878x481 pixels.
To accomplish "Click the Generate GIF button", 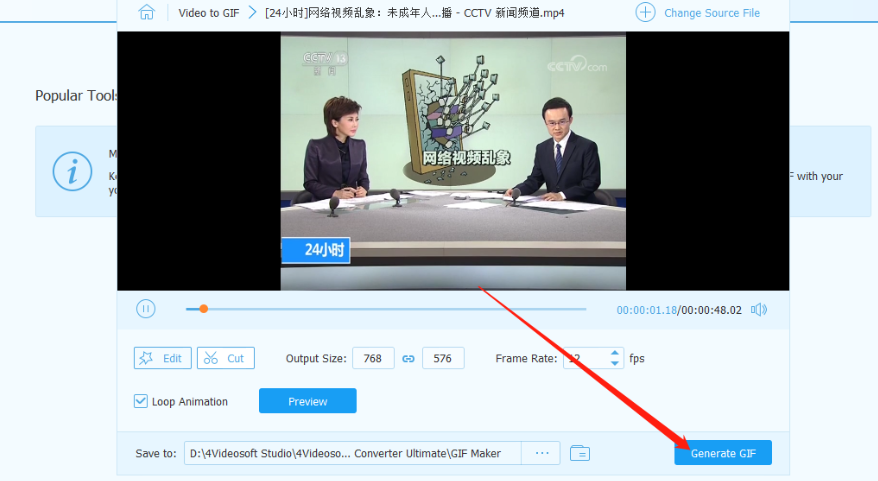I will 723,453.
